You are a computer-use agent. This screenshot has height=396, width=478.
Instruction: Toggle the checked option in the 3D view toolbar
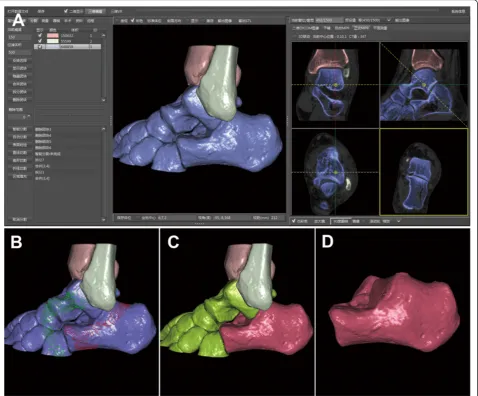point(133,21)
